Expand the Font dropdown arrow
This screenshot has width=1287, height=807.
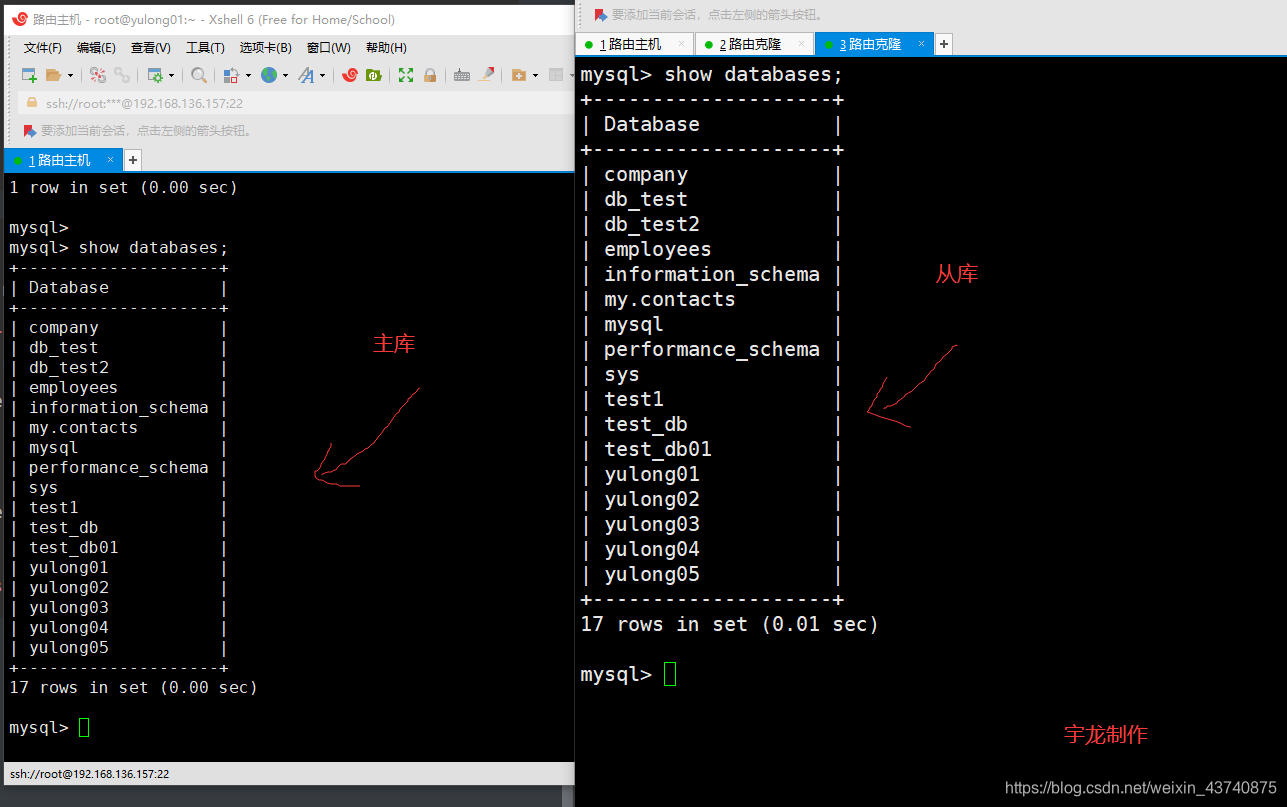tap(322, 76)
